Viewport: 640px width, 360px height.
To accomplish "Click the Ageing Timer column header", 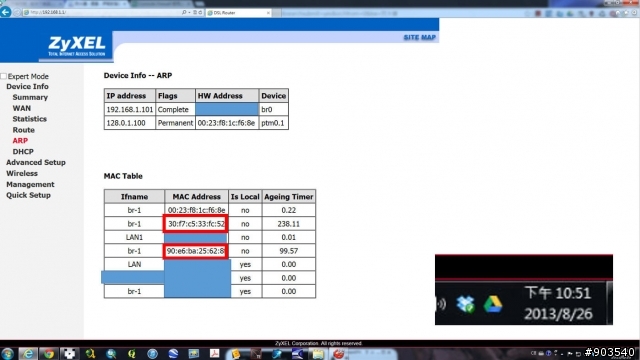I will (x=289, y=197).
